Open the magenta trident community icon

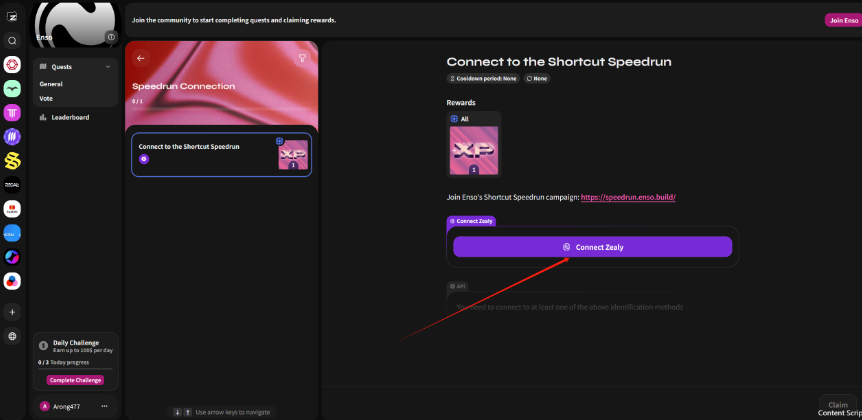[12, 113]
